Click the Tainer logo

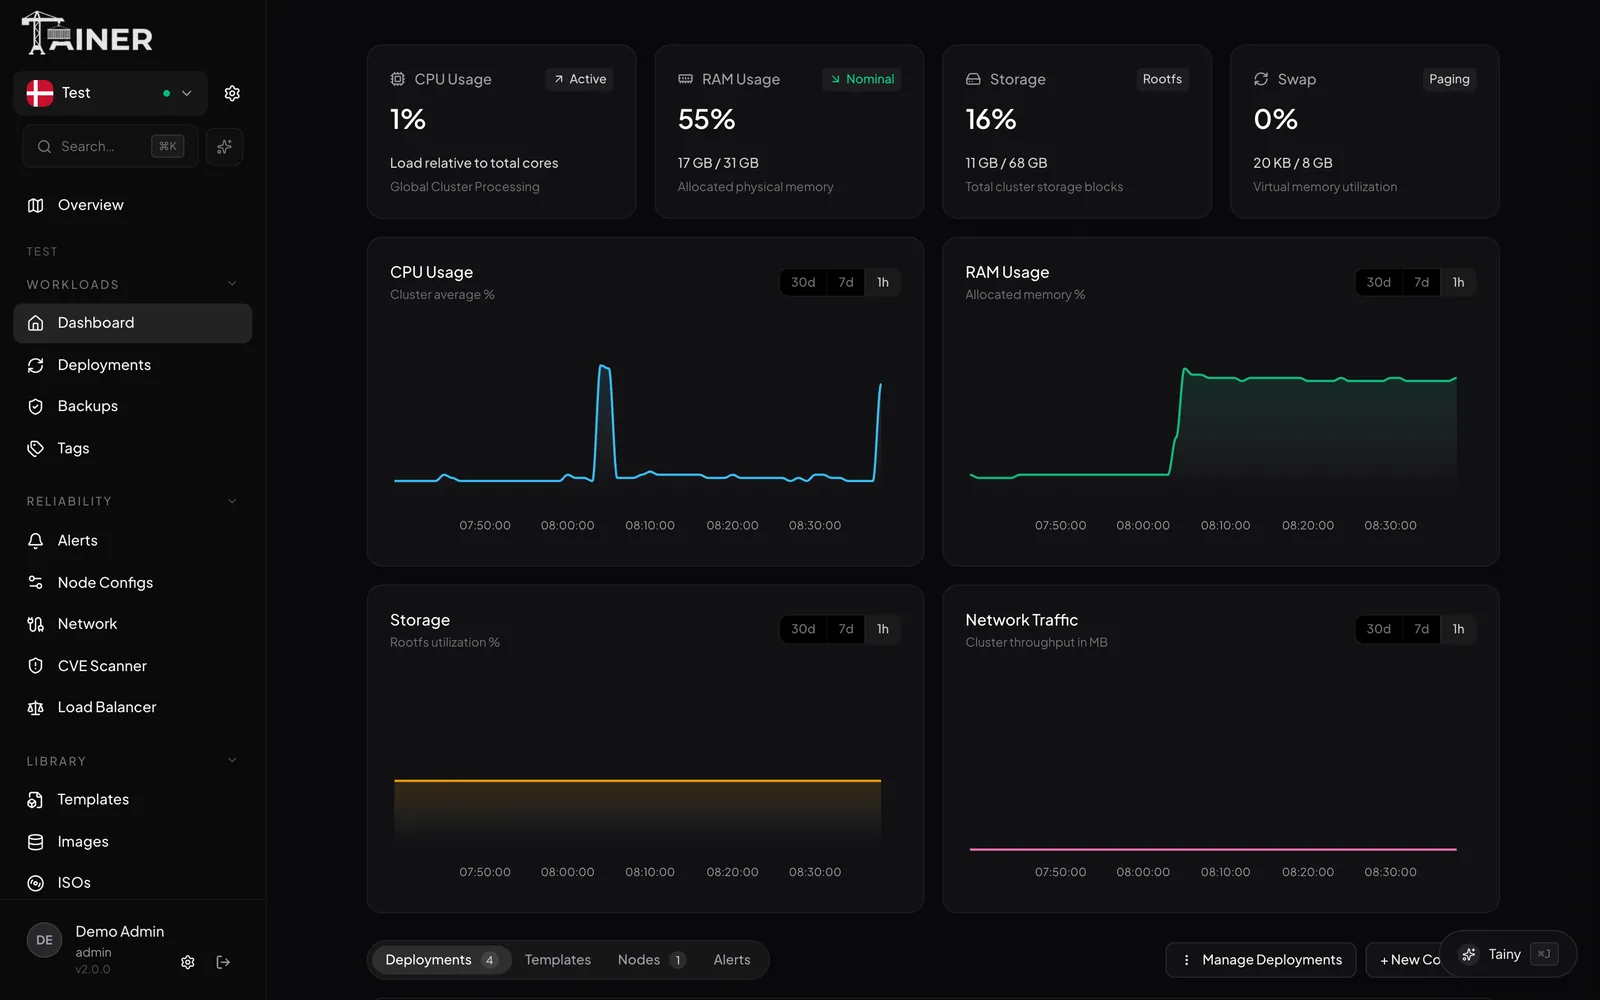[87, 33]
